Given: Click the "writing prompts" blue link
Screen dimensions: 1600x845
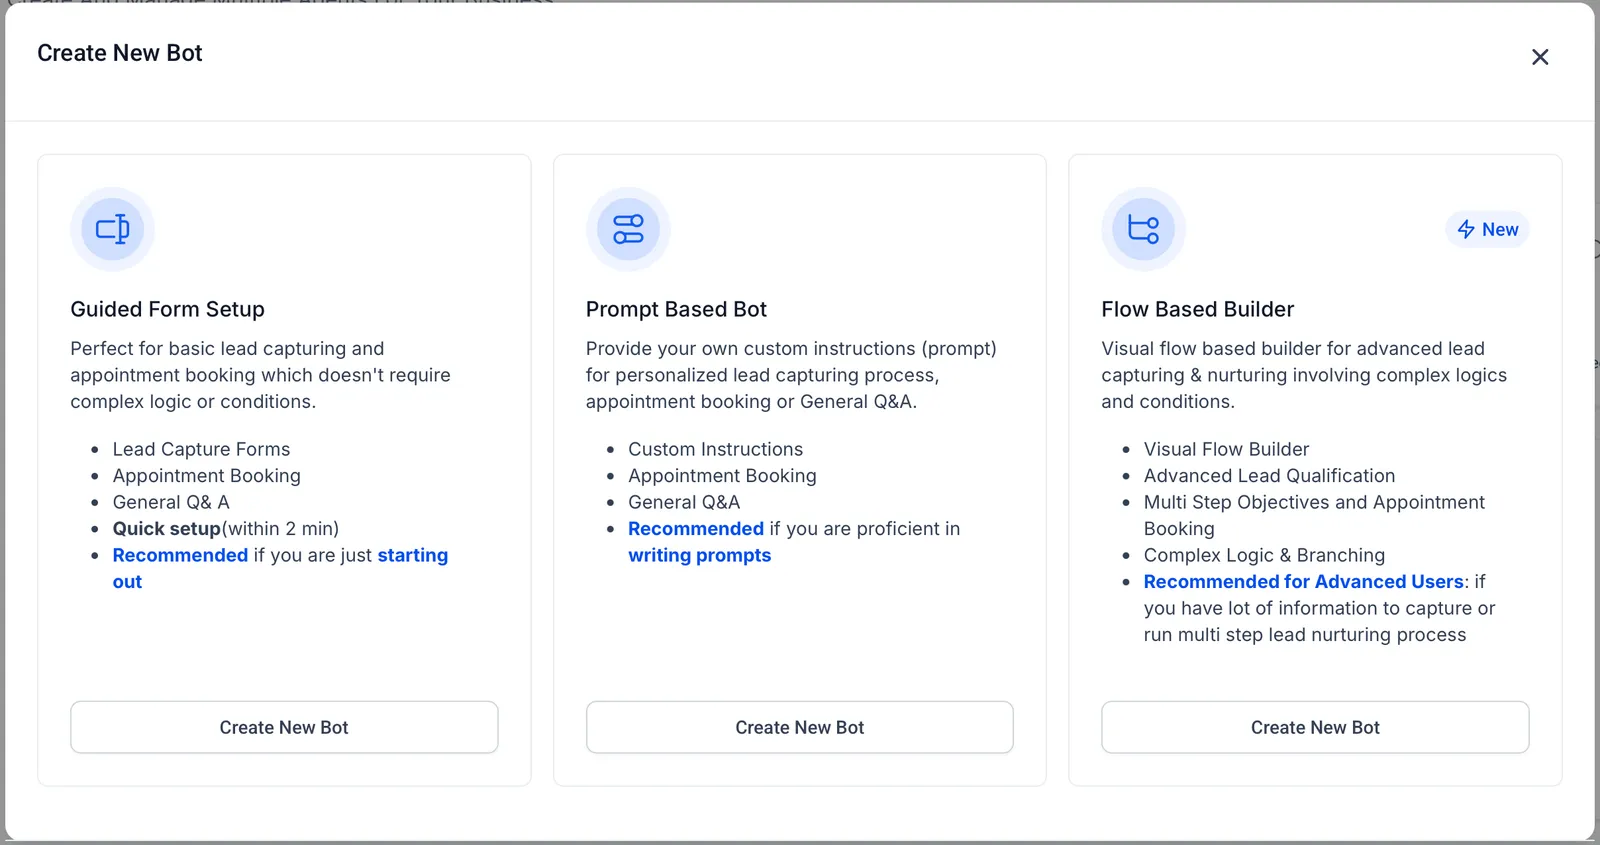Looking at the screenshot, I should tap(699, 555).
